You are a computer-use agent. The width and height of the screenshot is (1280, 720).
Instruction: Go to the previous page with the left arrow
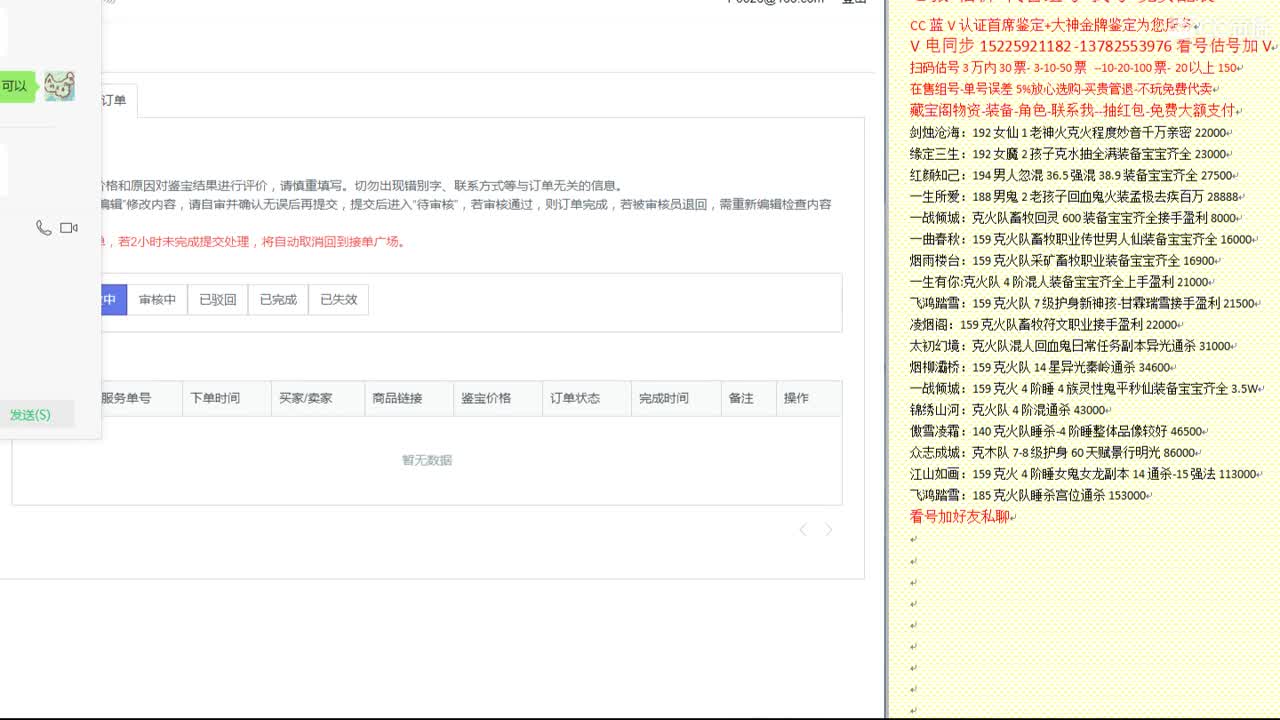coord(803,529)
